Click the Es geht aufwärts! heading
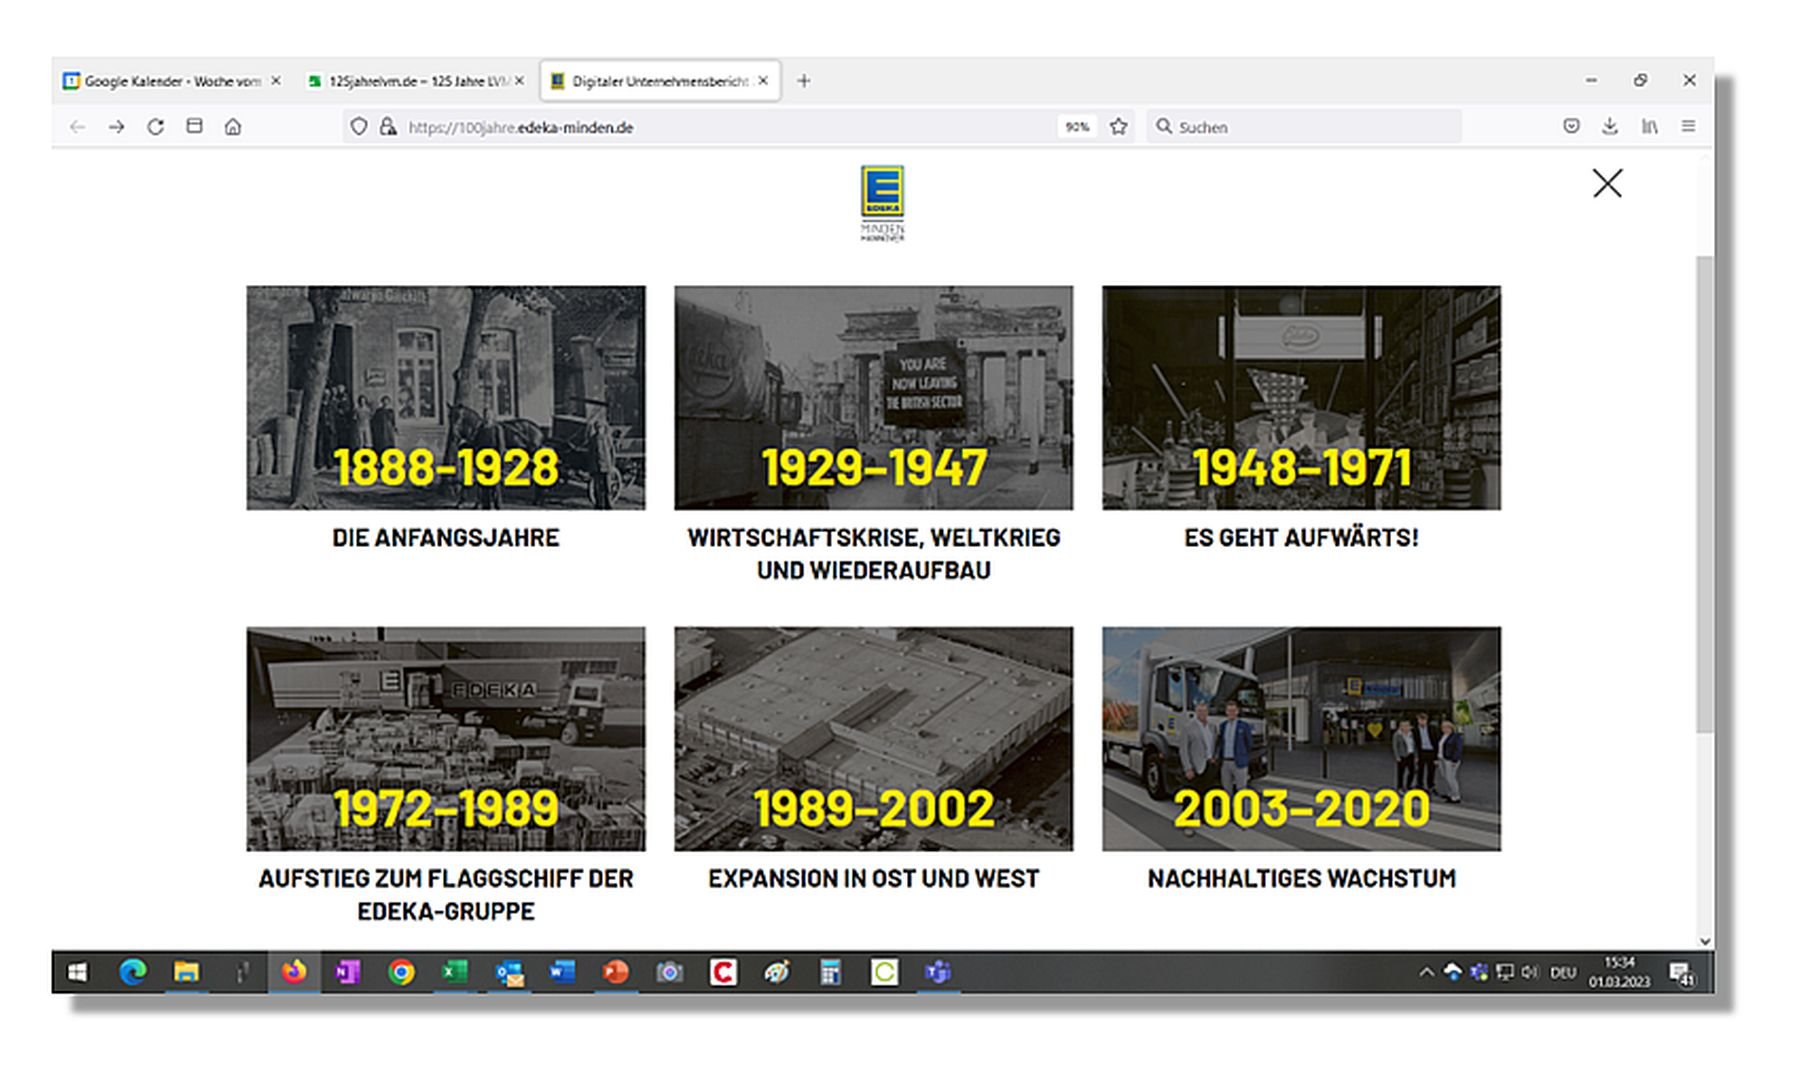 1301,538
